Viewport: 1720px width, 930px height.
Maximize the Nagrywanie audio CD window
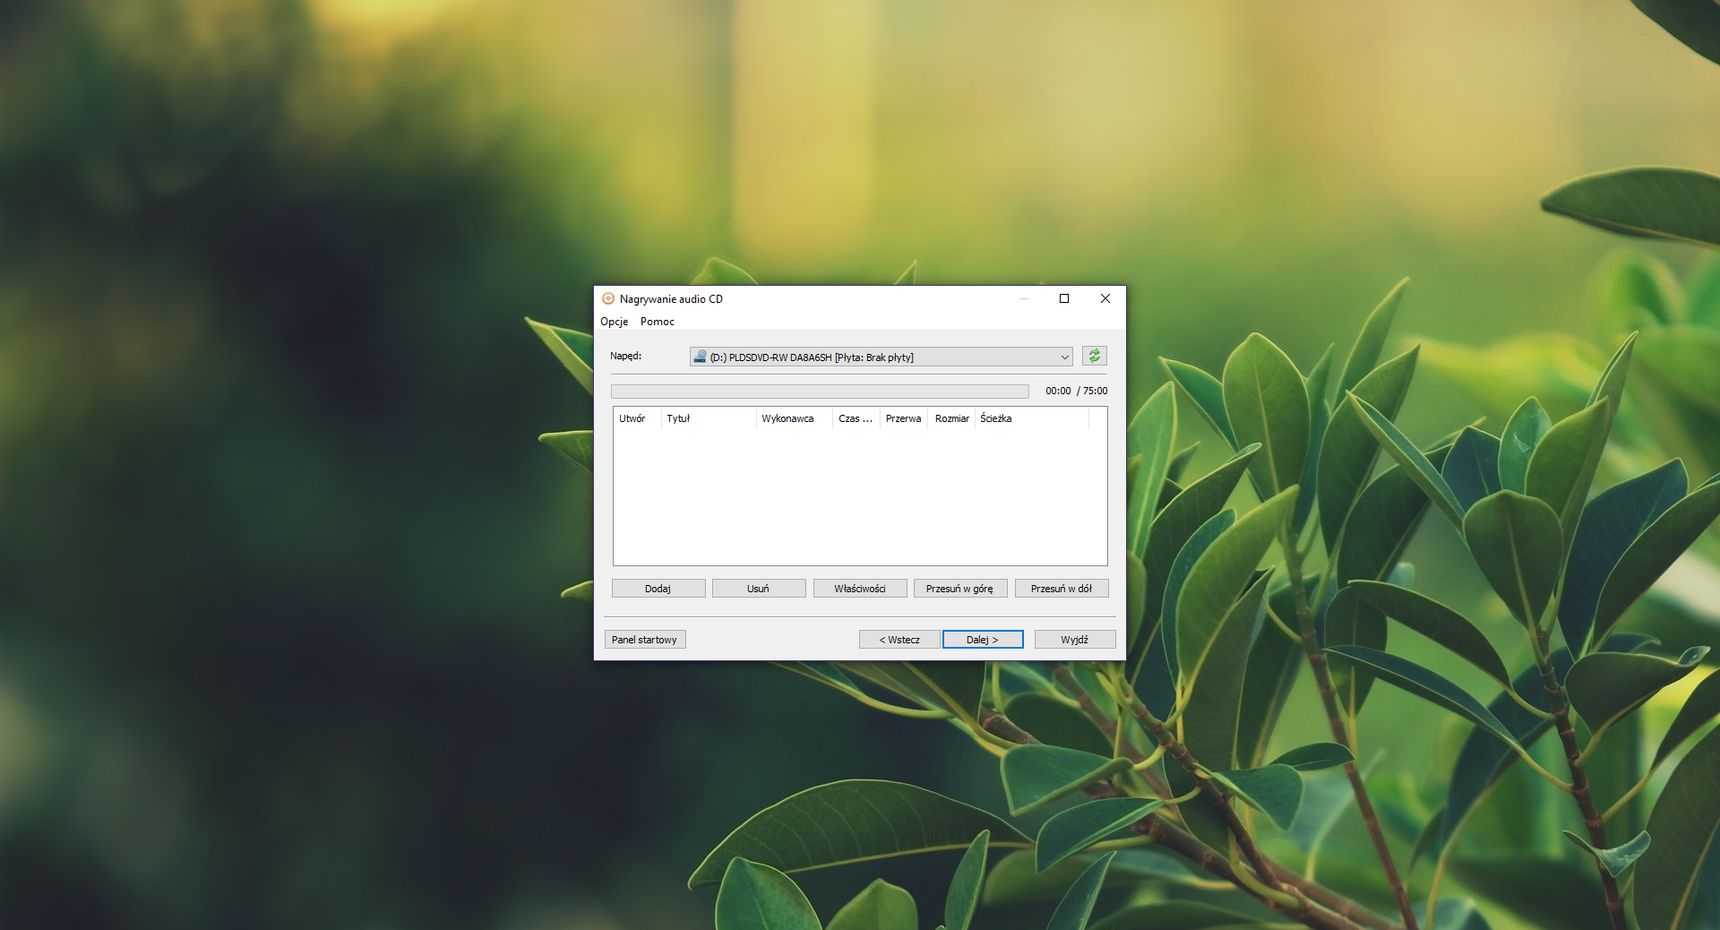click(x=1064, y=298)
